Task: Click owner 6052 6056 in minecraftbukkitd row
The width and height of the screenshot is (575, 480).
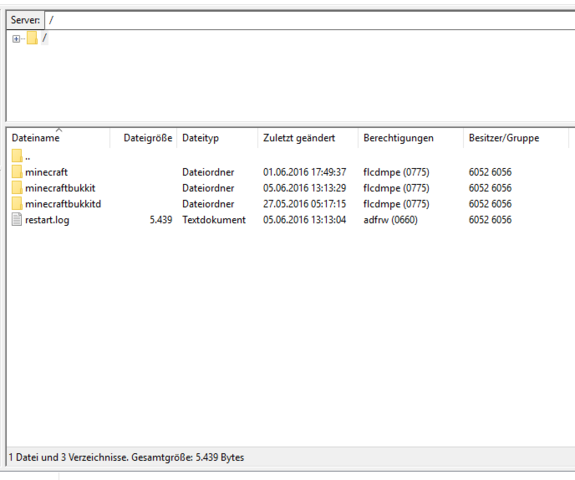Action: (490, 204)
